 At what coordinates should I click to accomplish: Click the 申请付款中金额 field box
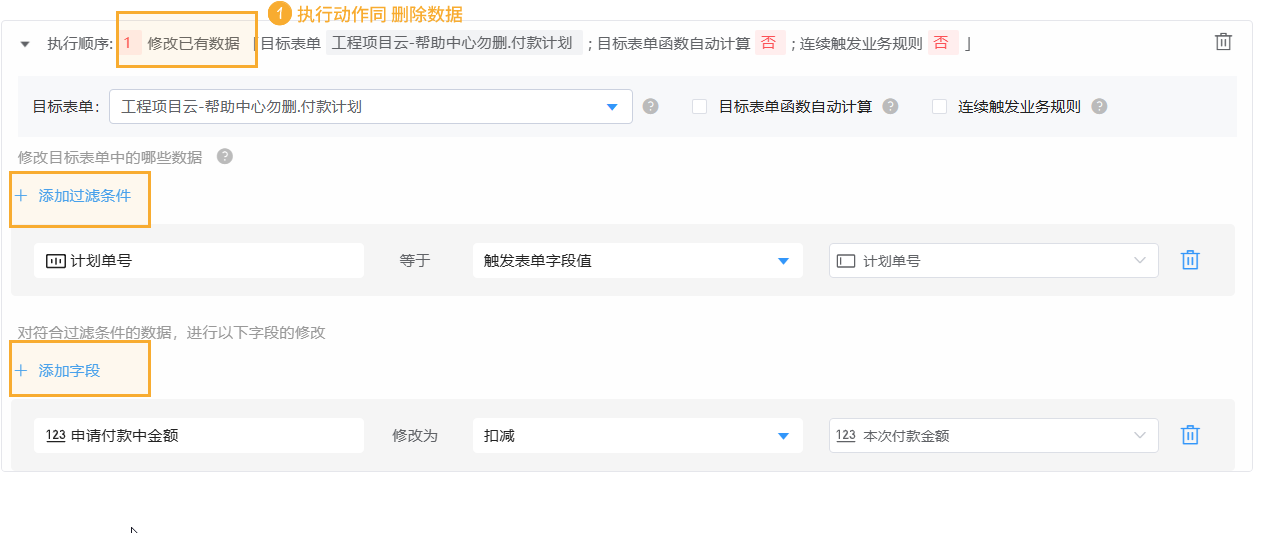tap(198, 436)
